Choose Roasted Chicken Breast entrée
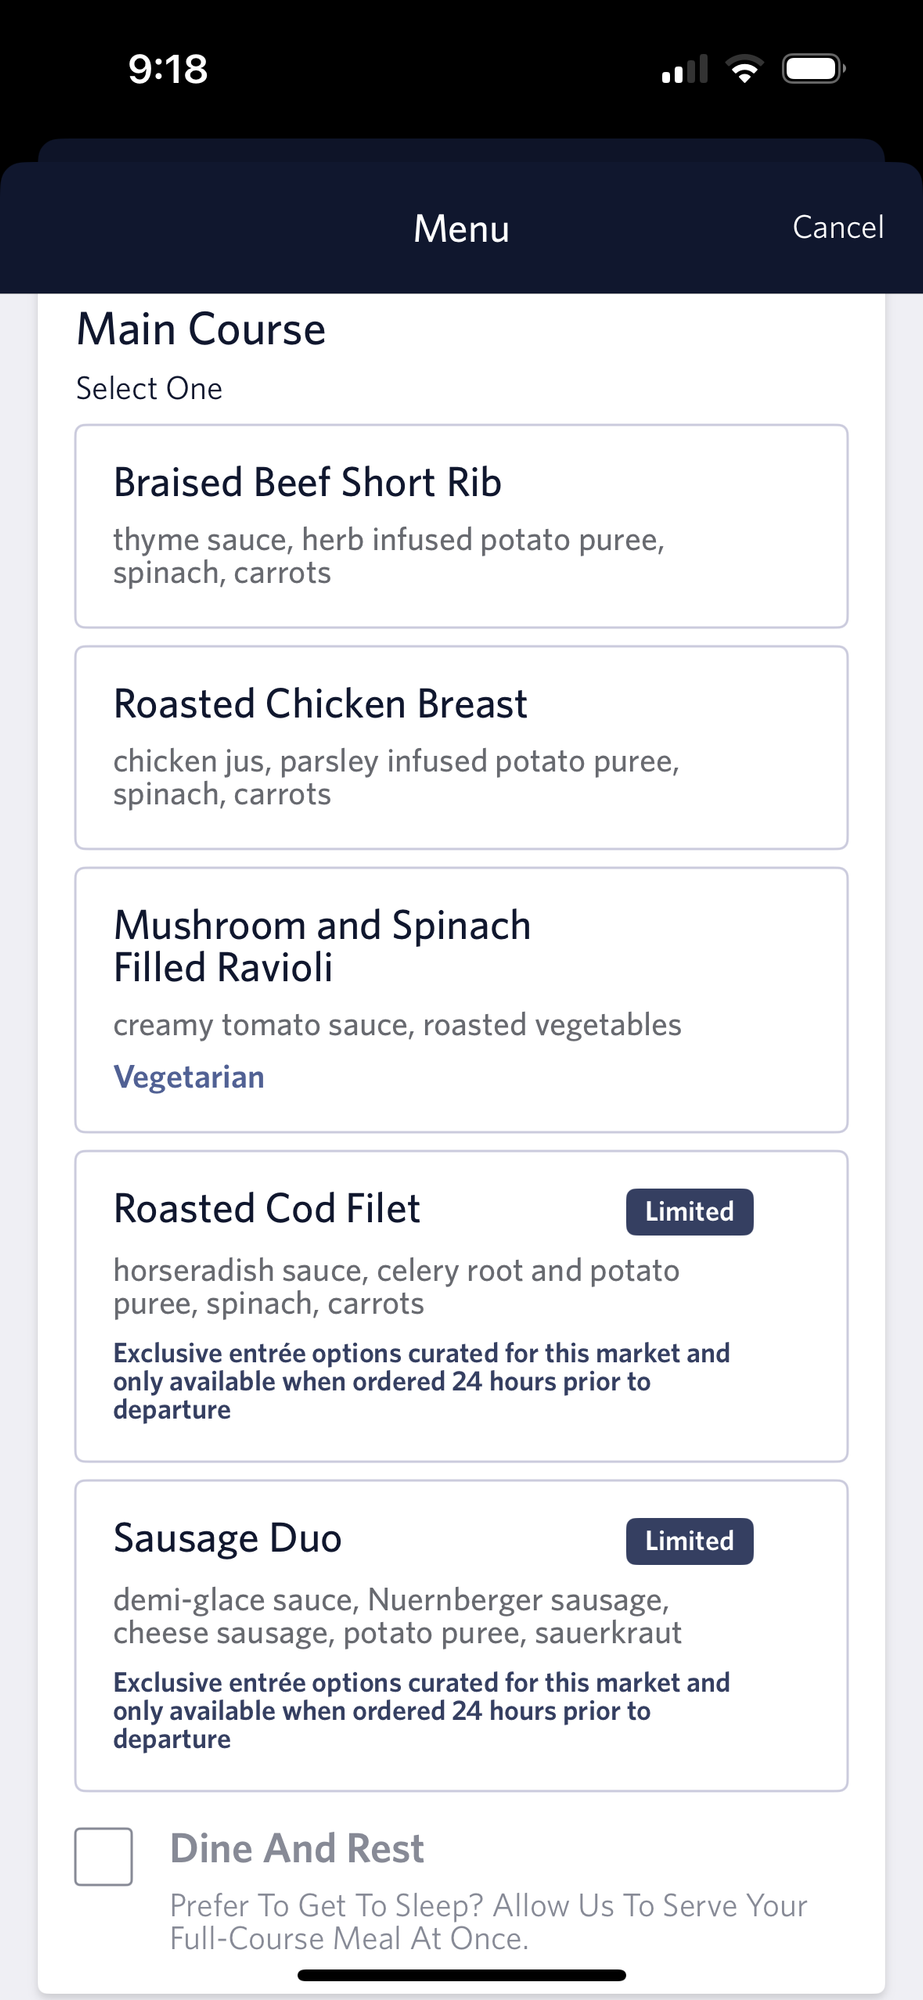The width and height of the screenshot is (923, 2000). click(461, 747)
